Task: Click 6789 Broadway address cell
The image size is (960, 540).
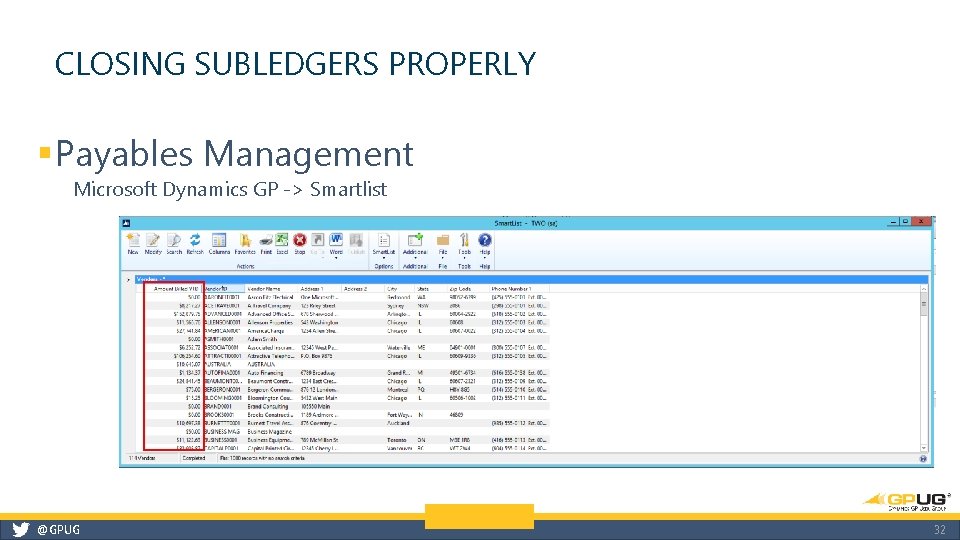Action: click(x=318, y=372)
